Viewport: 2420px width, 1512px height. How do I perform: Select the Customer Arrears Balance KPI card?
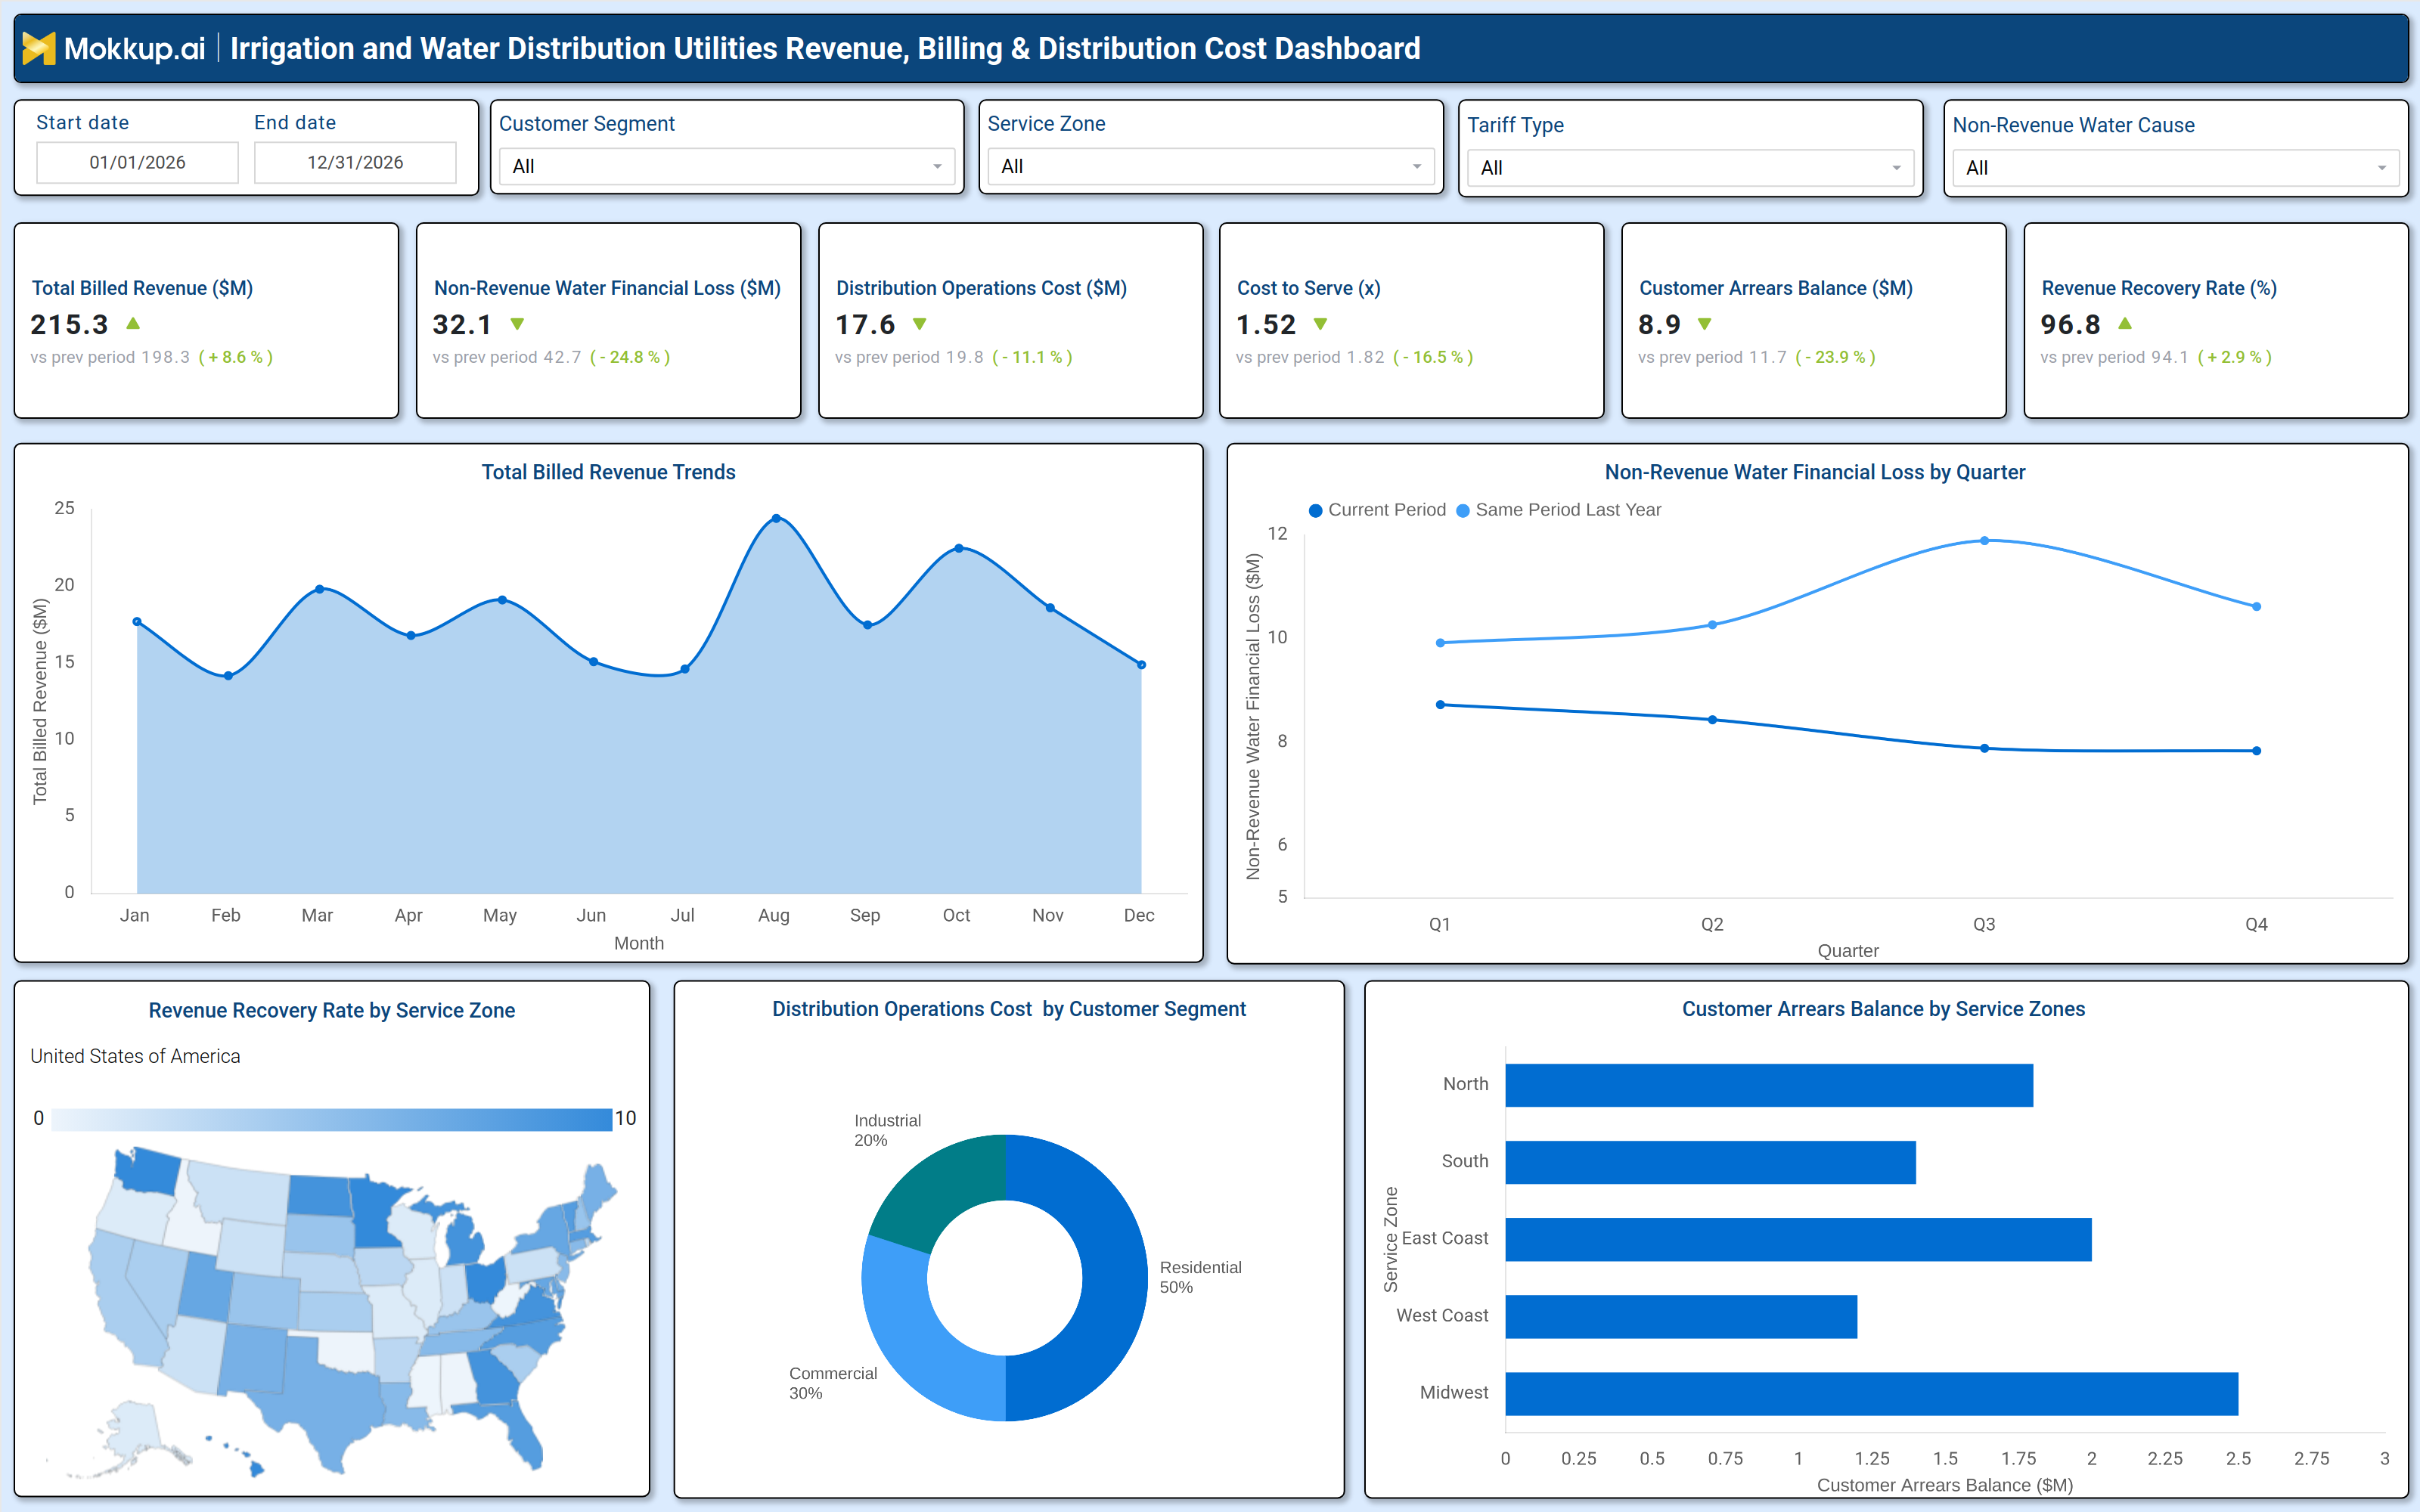(x=1813, y=320)
